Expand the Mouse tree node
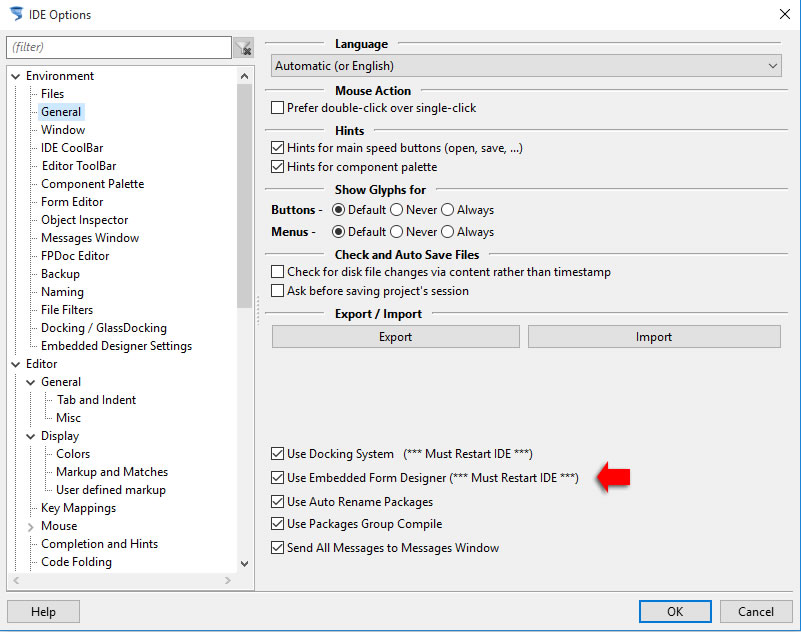Screen dimensions: 801x632 31,526
